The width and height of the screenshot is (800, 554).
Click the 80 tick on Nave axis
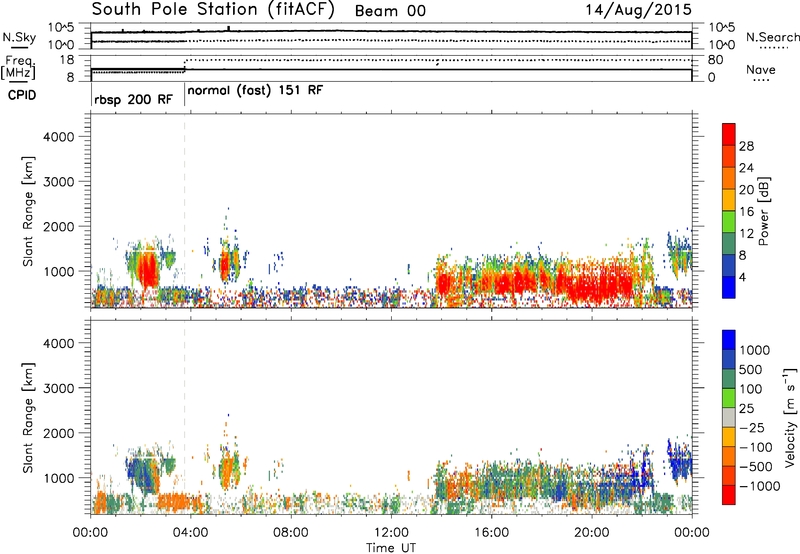tap(715, 60)
